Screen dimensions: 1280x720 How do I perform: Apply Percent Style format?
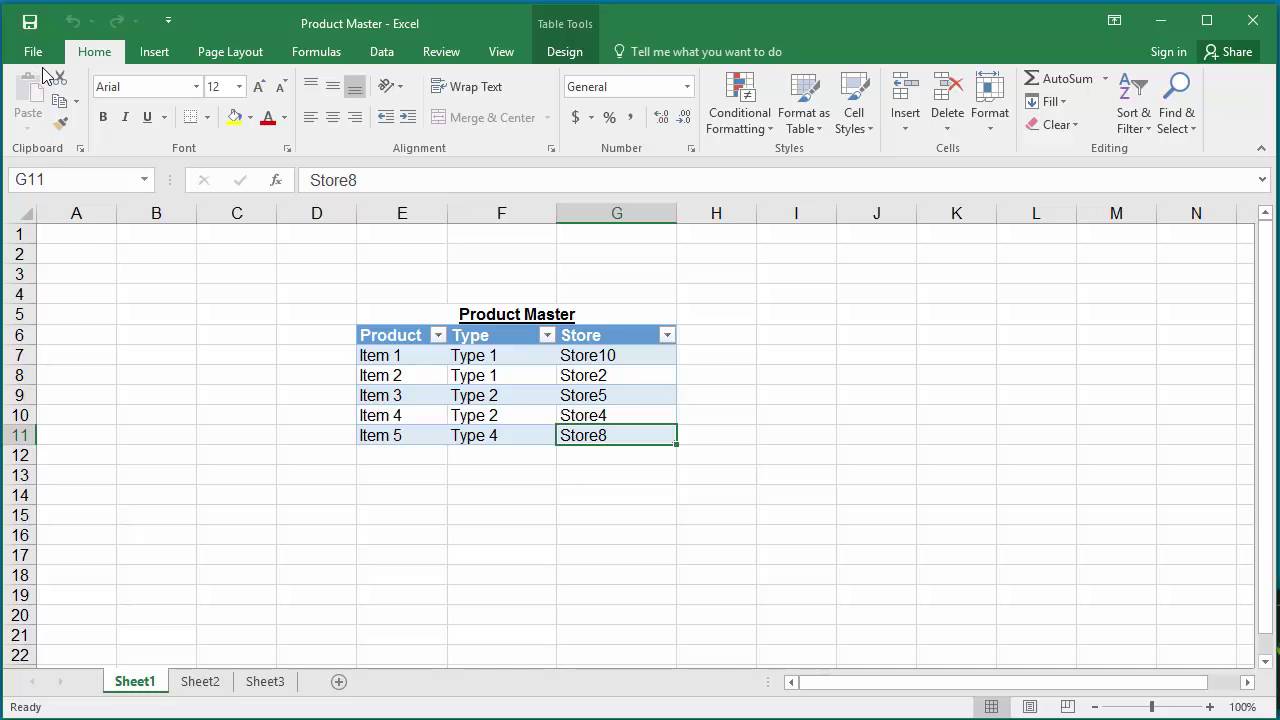point(609,117)
